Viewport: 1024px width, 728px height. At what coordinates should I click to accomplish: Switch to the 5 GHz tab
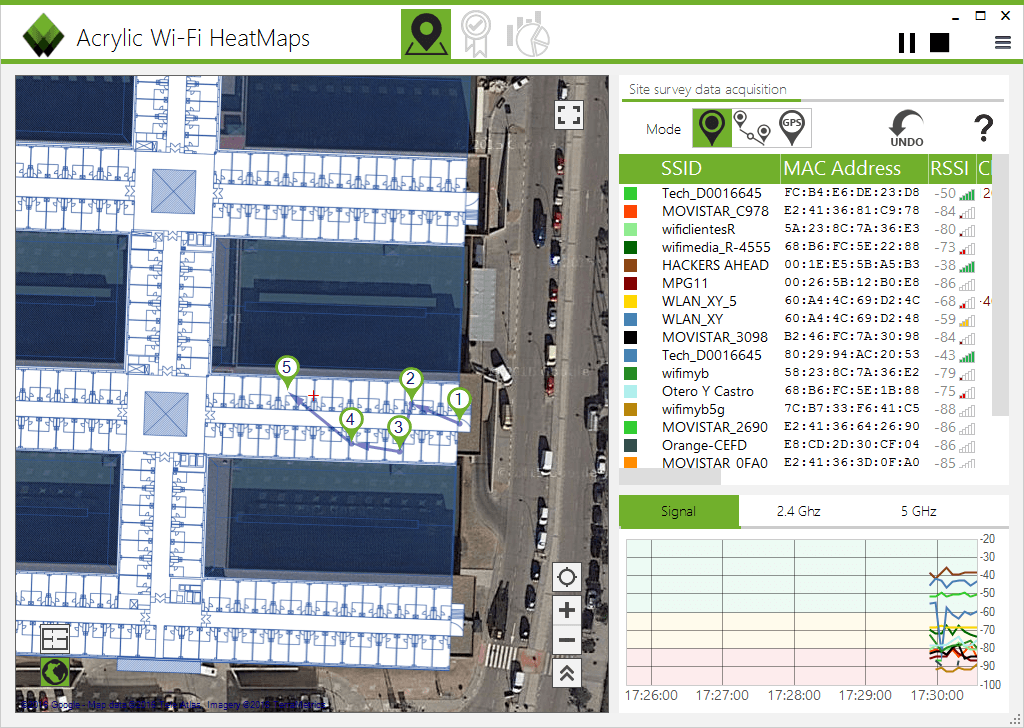click(x=919, y=511)
